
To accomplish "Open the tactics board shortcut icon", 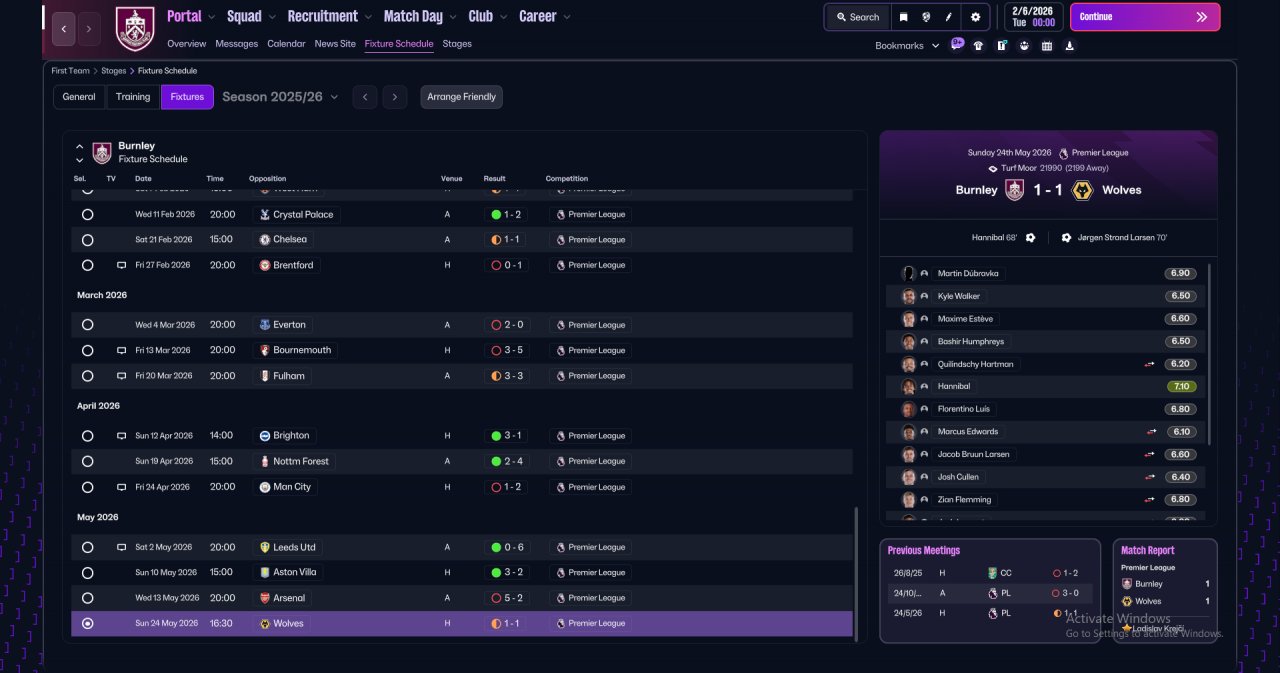I will [1001, 45].
